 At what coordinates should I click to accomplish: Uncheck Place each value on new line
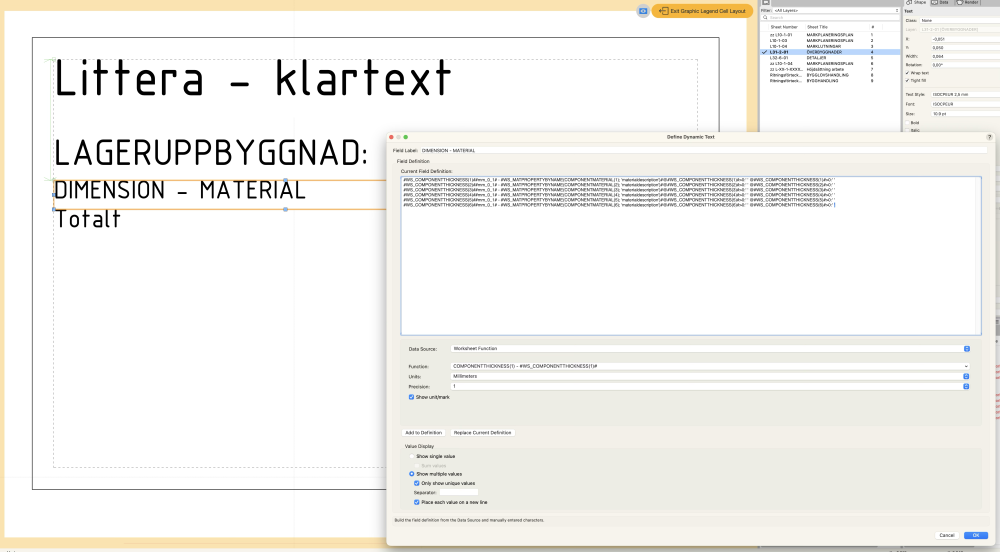tap(417, 502)
